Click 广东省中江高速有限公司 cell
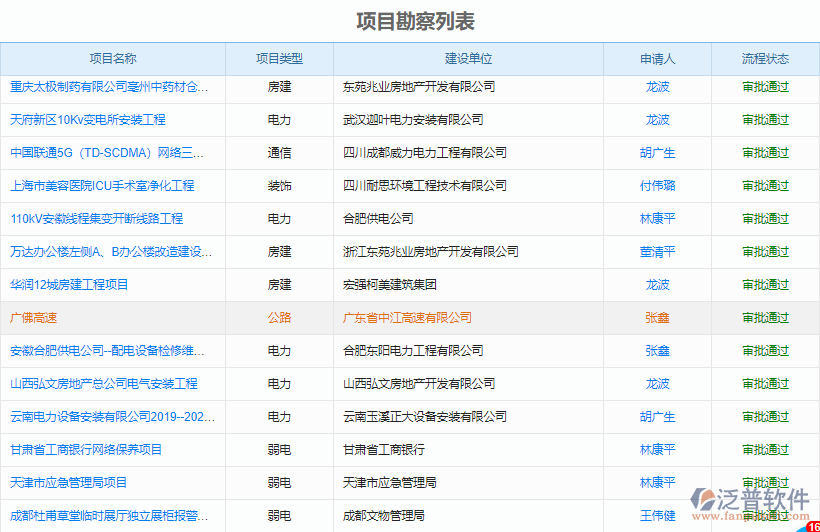The height and width of the screenshot is (532, 820). [407, 318]
